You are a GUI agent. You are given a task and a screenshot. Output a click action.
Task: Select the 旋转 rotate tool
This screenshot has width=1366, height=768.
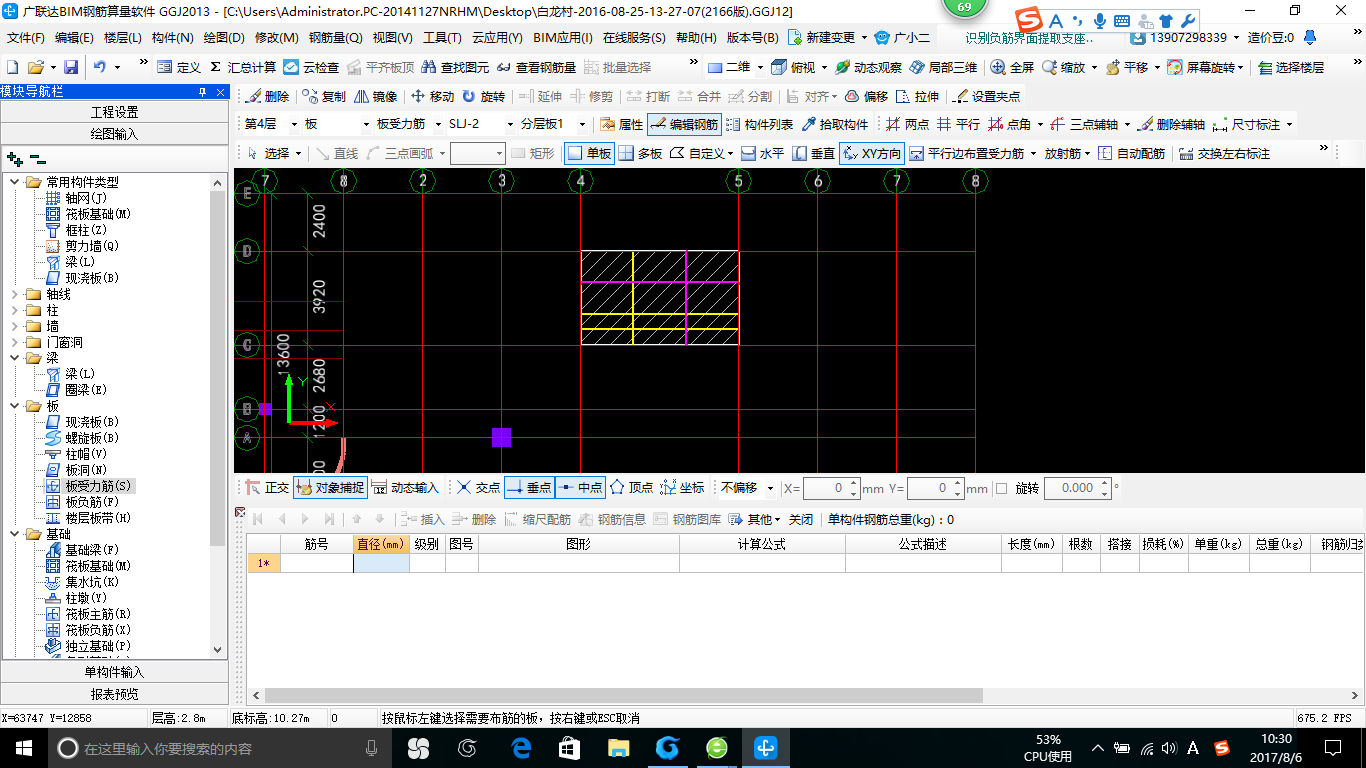[484, 97]
